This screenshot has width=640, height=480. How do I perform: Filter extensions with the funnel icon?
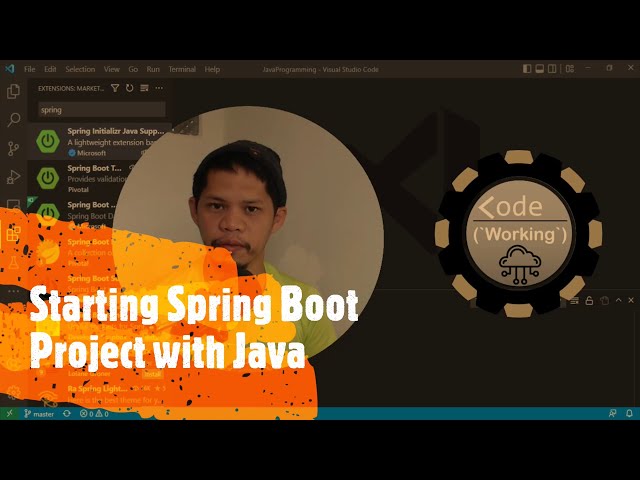(115, 88)
